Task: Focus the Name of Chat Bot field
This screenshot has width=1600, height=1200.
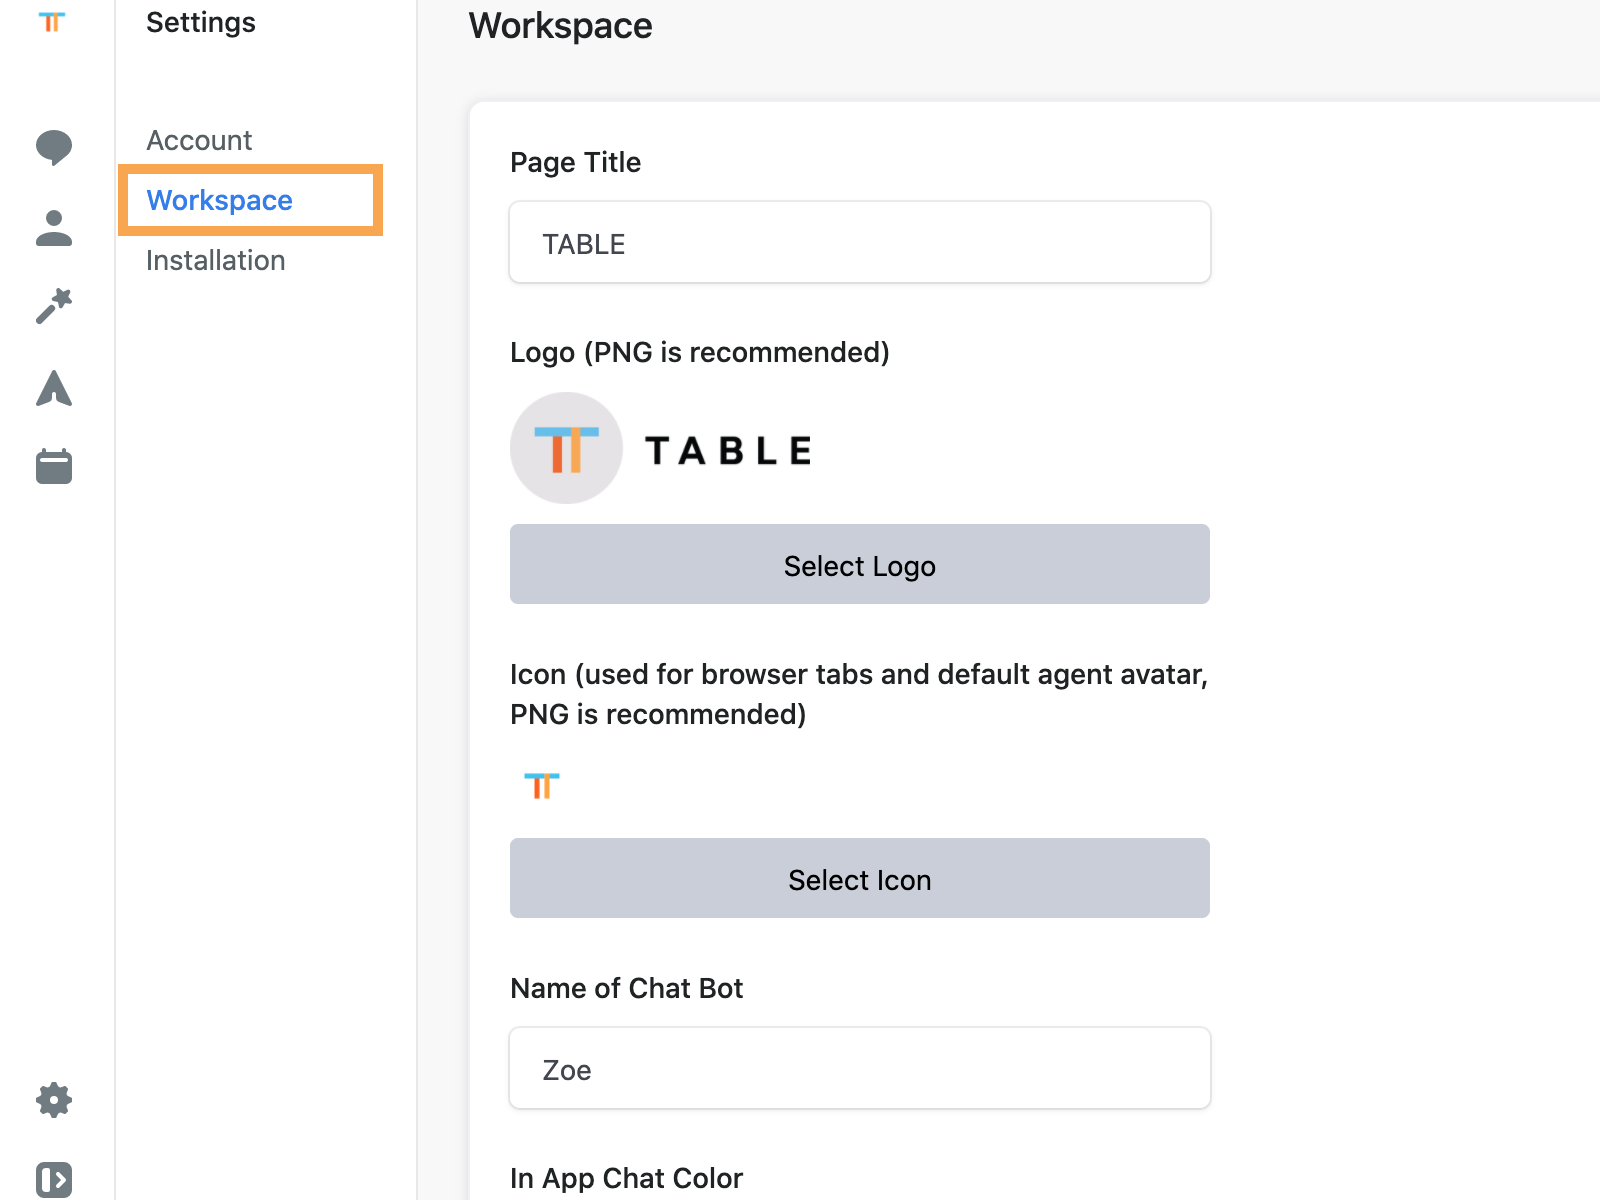Action: (x=860, y=1068)
